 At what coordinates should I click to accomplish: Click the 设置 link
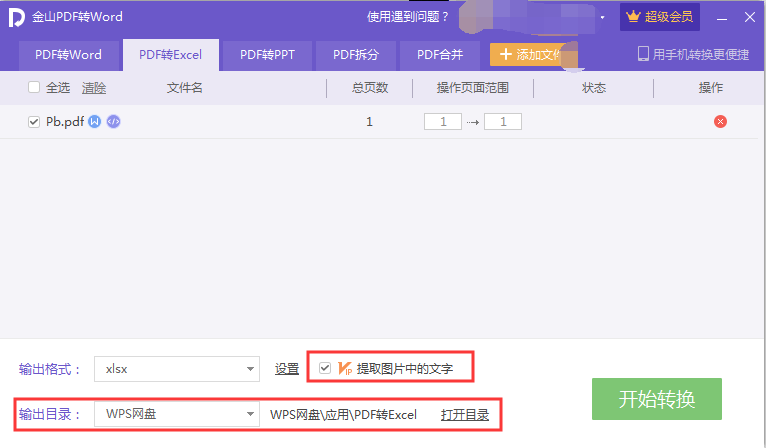click(287, 369)
